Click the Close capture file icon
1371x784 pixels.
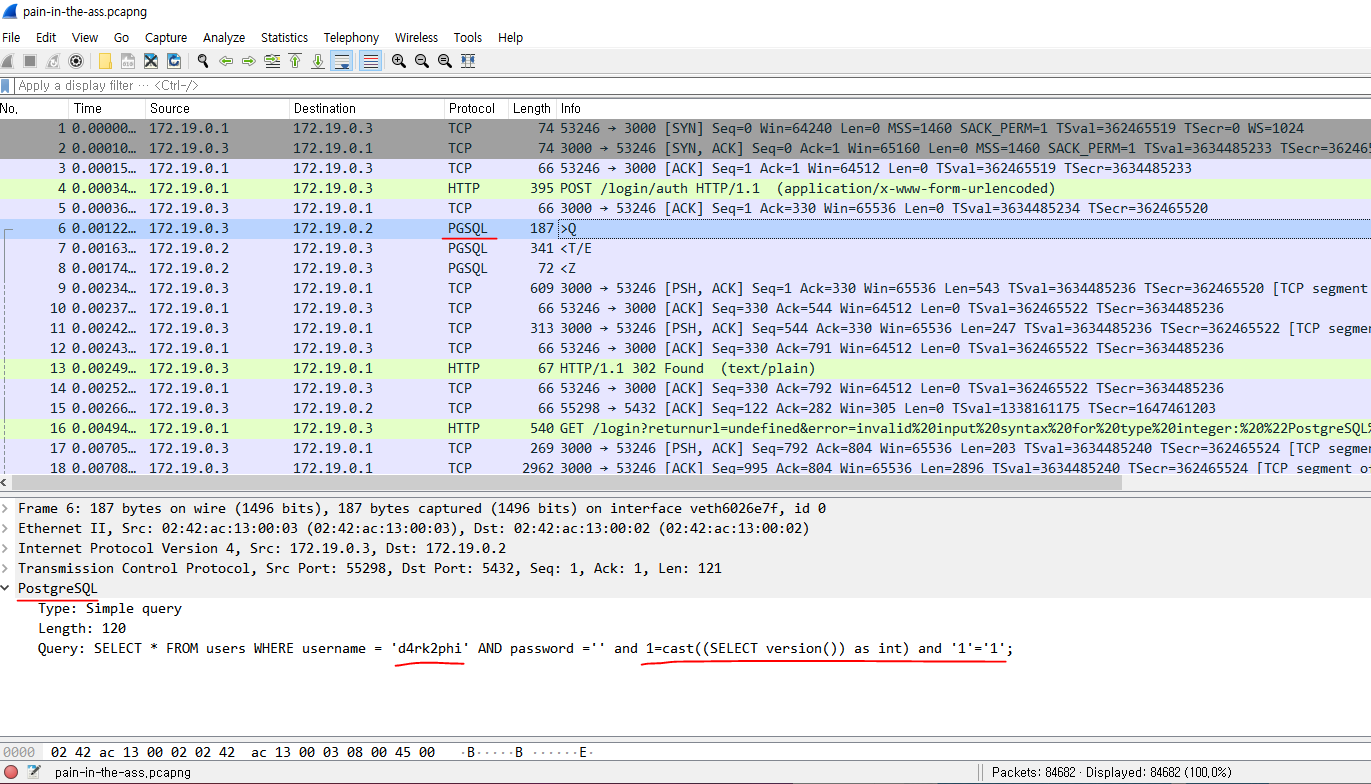(x=151, y=61)
